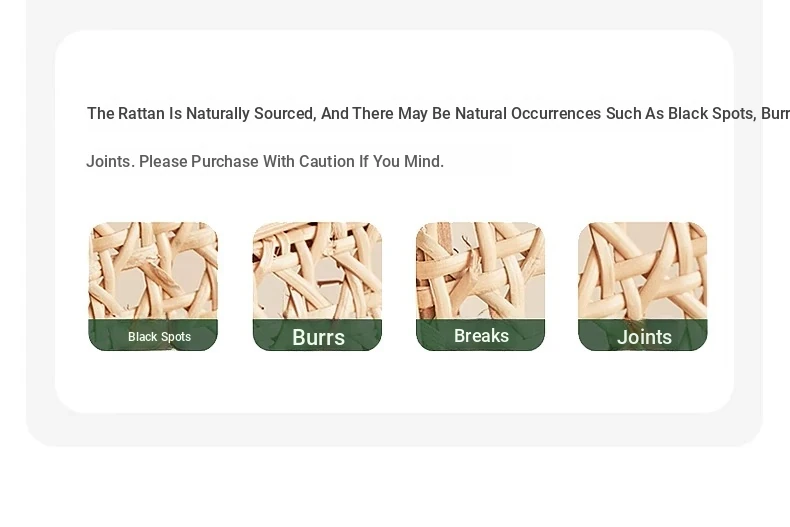Click the Black Spots rattan photo
This screenshot has width=790, height=527.
(x=153, y=271)
